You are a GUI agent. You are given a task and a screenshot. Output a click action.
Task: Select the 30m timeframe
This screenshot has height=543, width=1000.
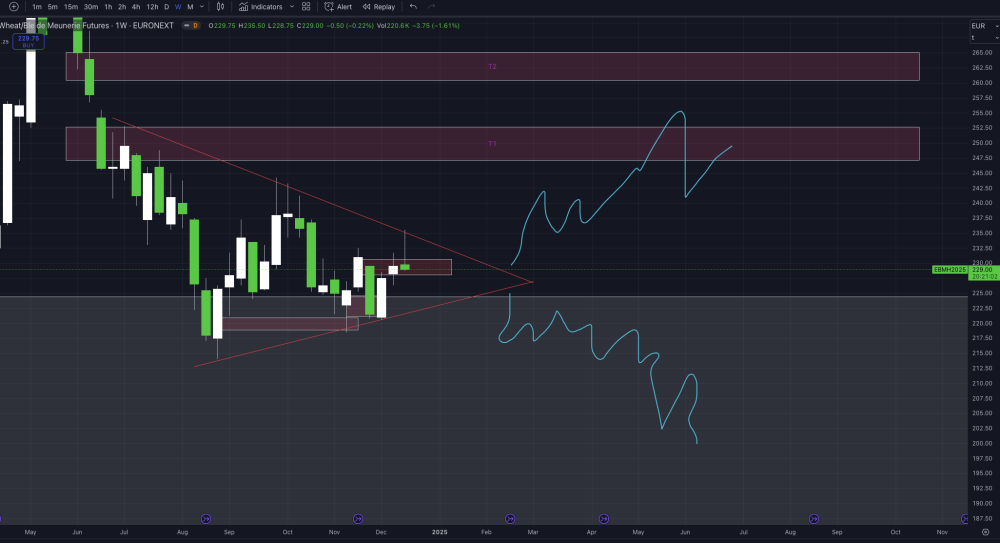coord(91,7)
